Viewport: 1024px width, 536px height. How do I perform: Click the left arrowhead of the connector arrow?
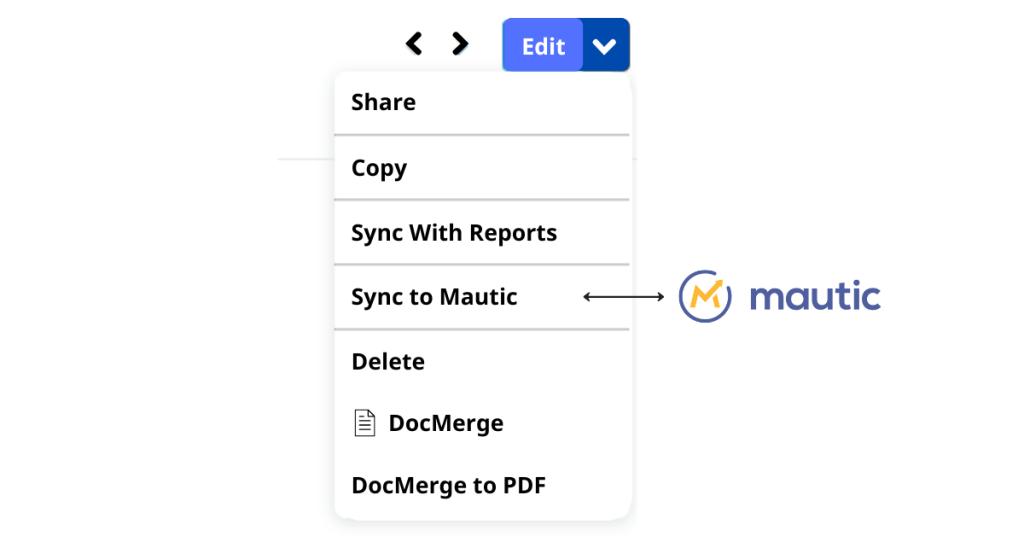[x=586, y=296]
